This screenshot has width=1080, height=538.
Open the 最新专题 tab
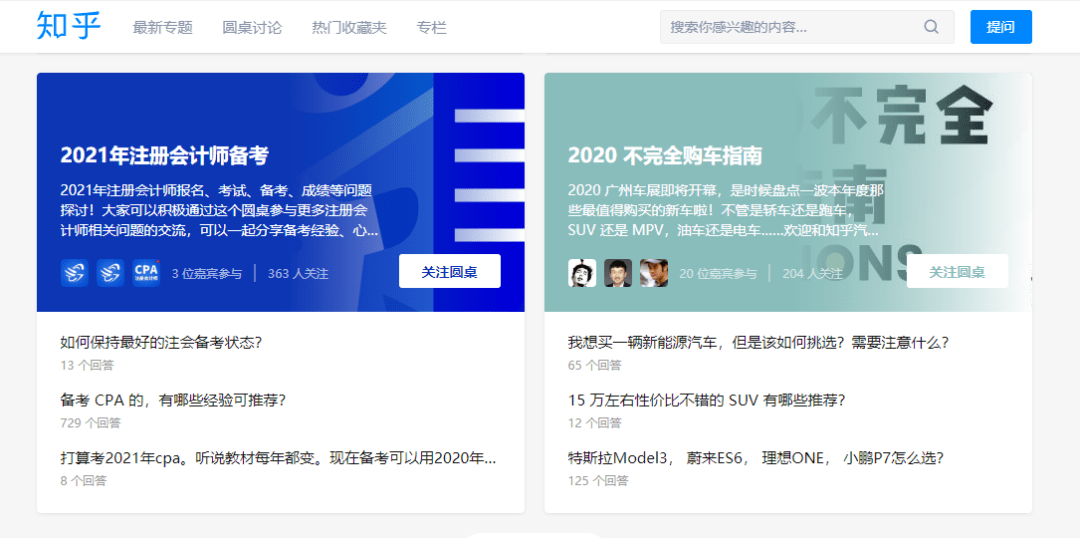[x=163, y=28]
